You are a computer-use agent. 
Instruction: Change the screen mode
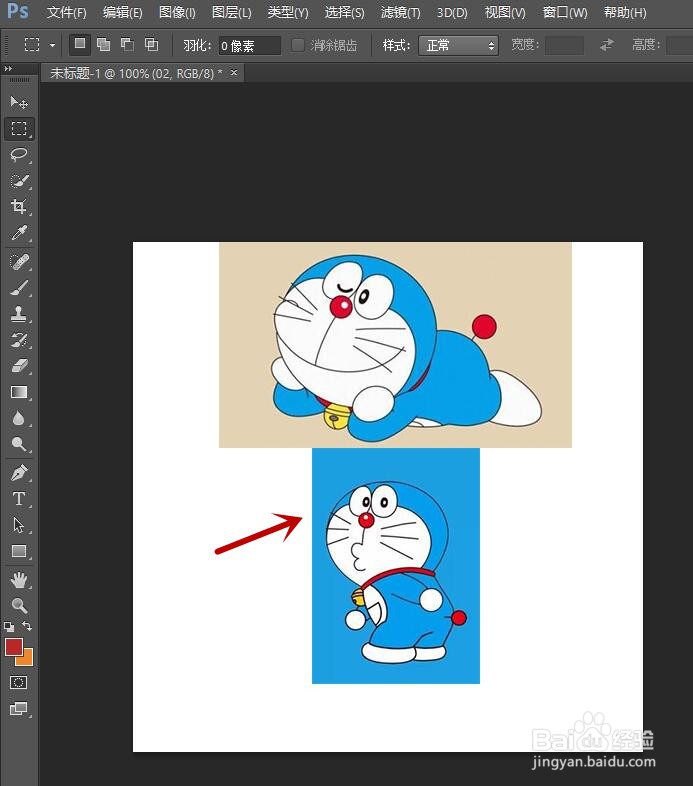click(x=19, y=708)
